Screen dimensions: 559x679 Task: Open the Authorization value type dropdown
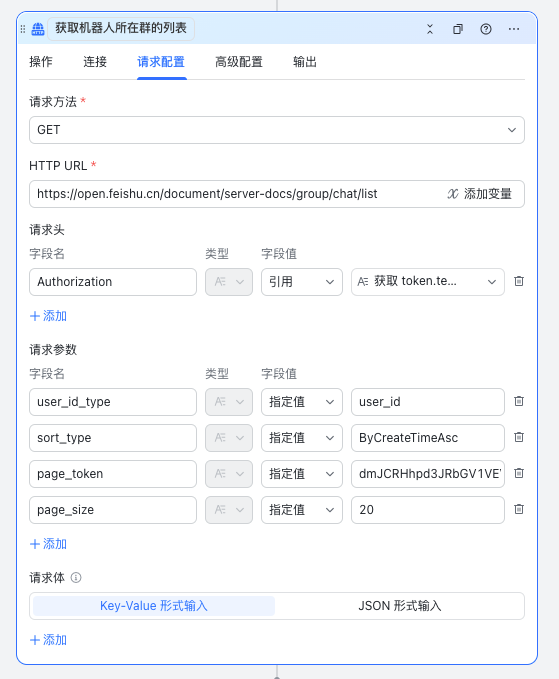[302, 282]
